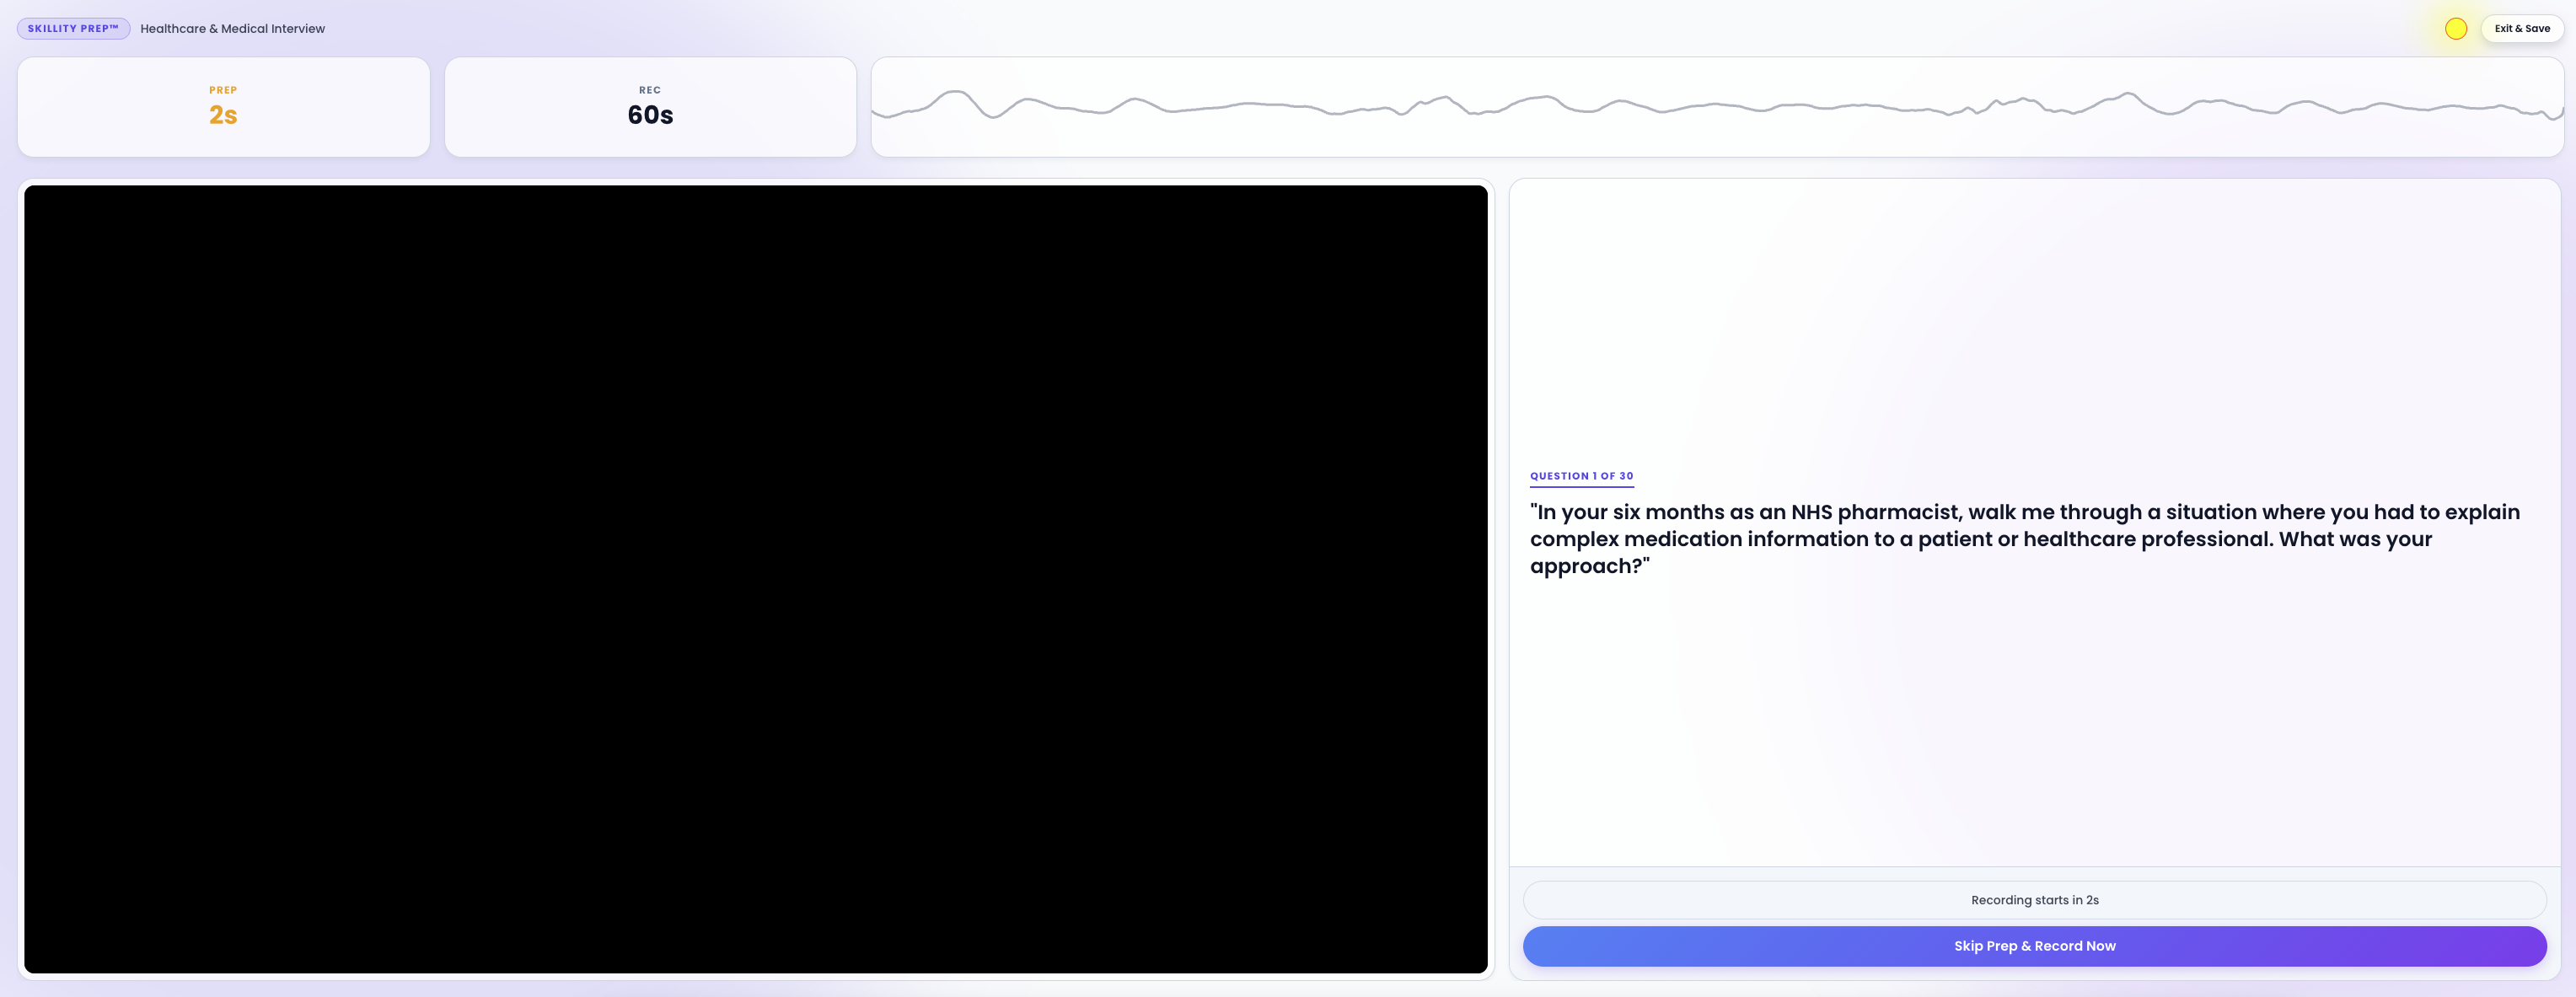Click the orange 2s countdown value

tap(223, 116)
